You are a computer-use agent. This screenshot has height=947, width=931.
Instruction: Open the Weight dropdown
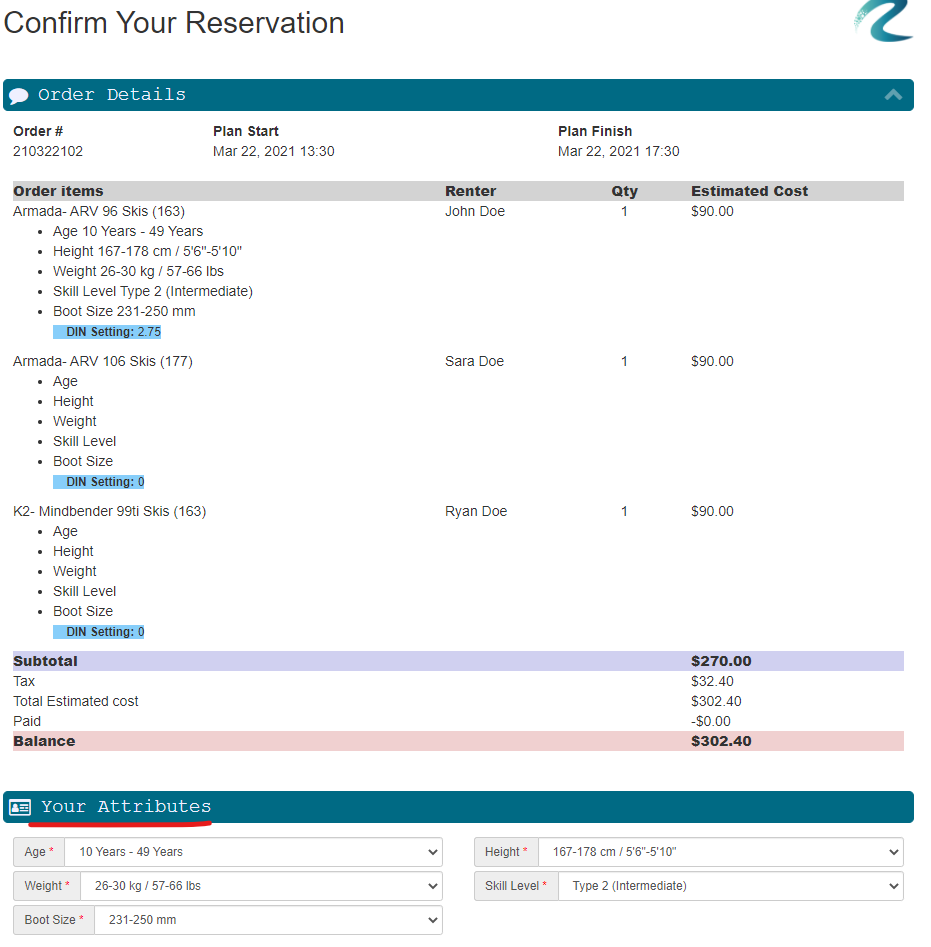coord(261,885)
